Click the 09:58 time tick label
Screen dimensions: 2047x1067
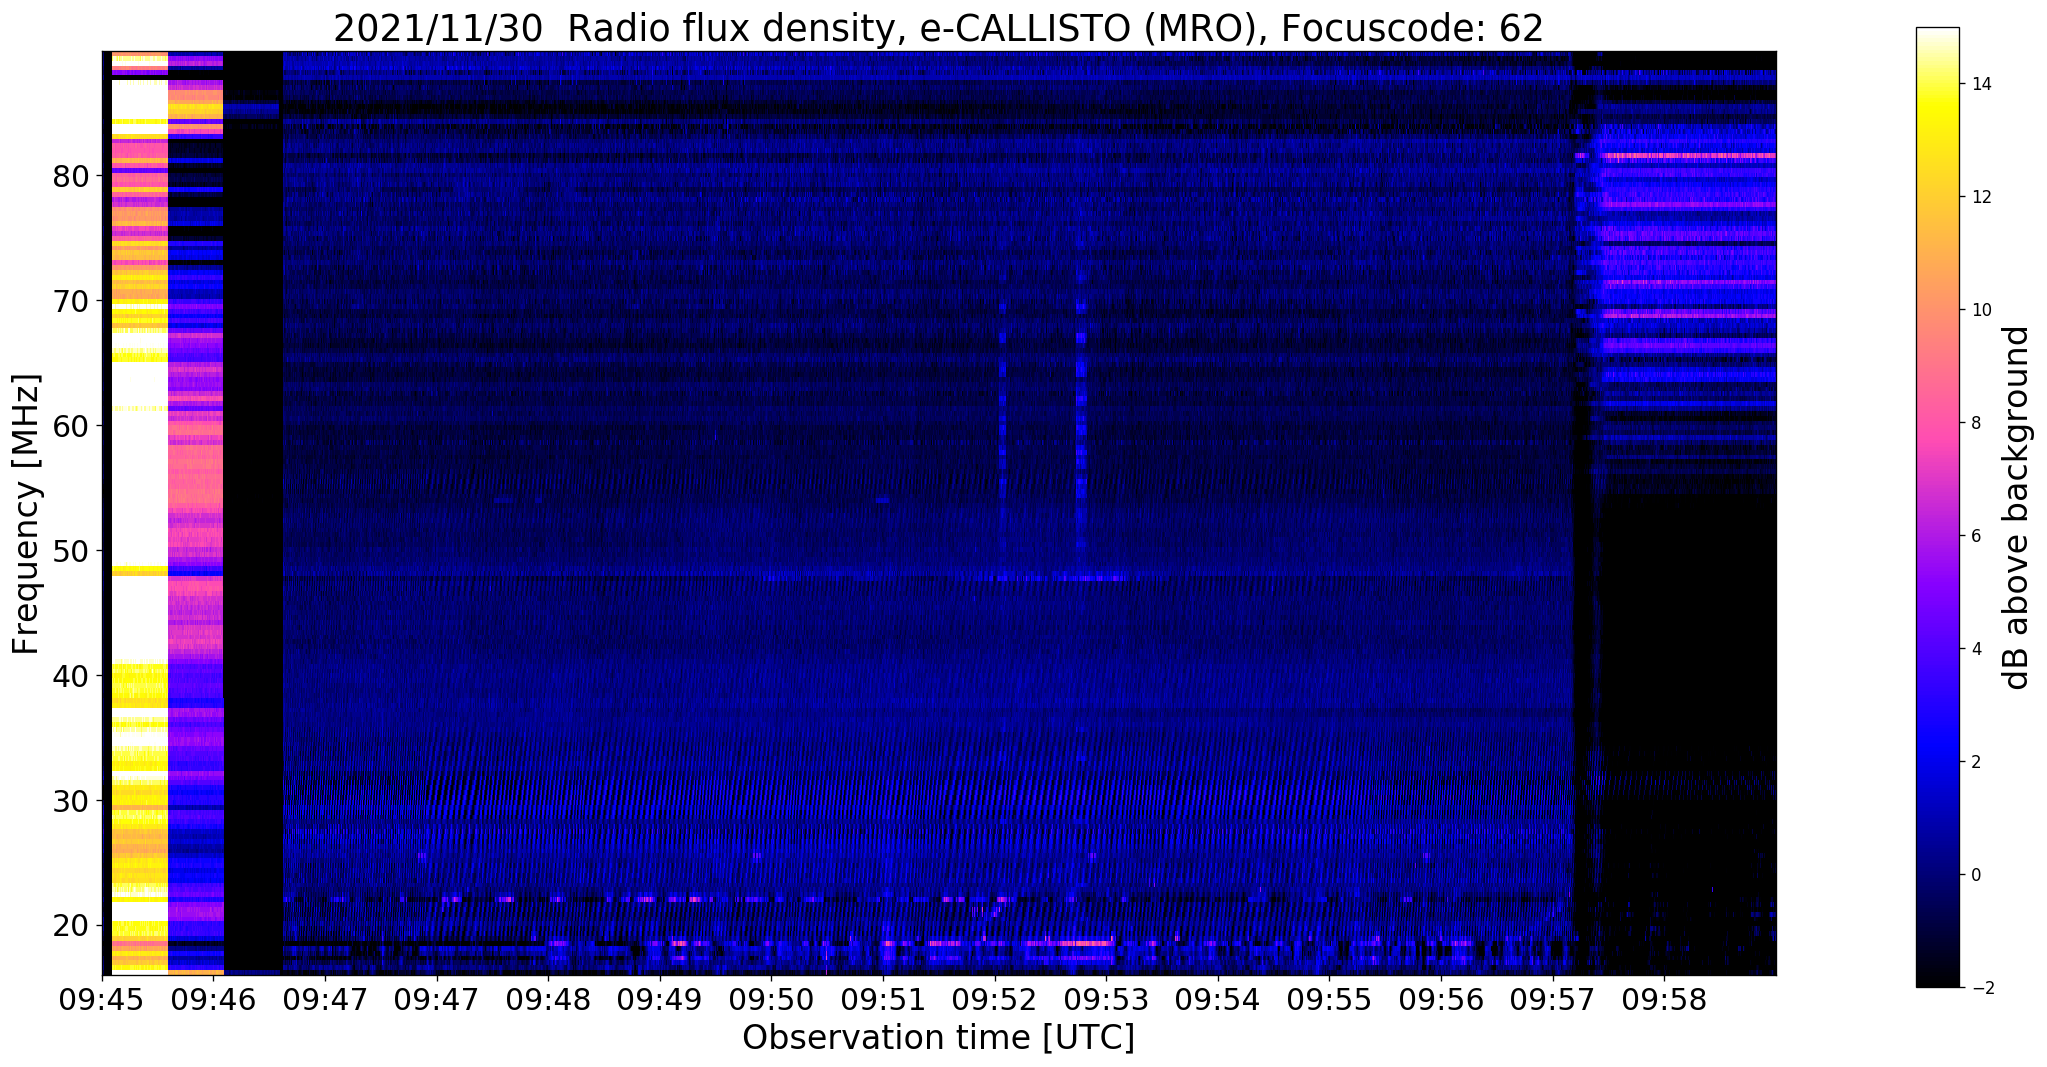[x=1664, y=1000]
